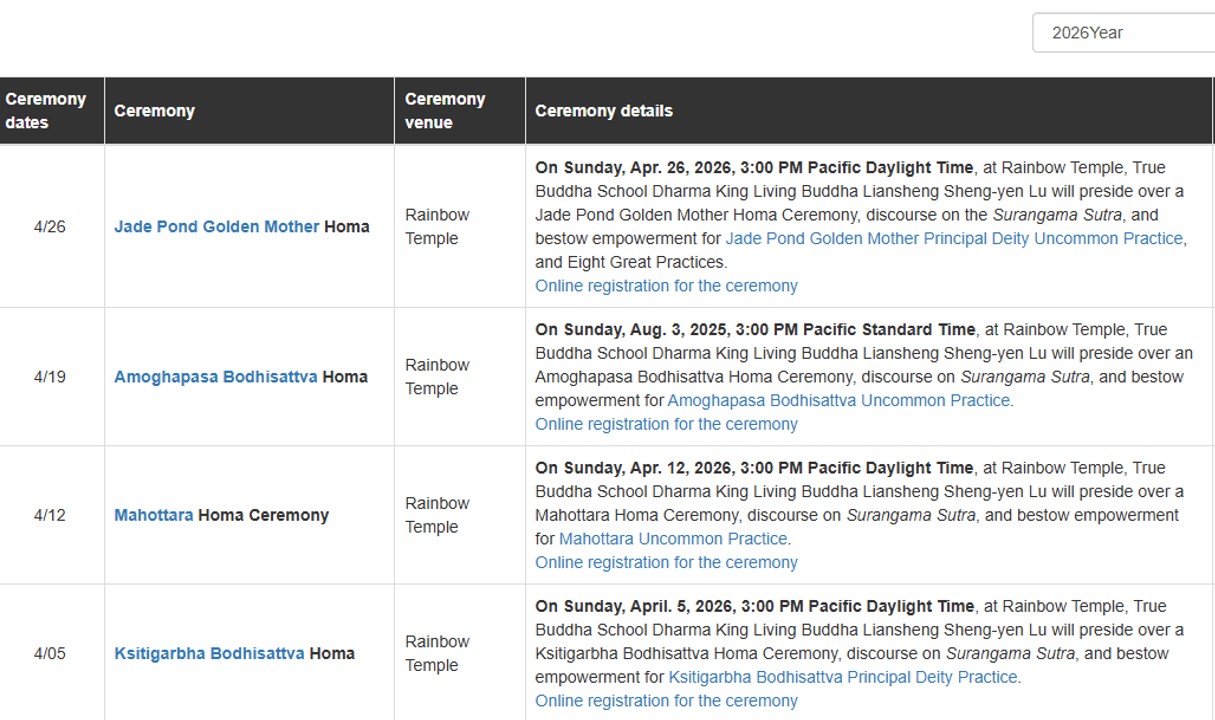Open Amoghapasa Bodhisattva link in Ceremony column
This screenshot has height=720, width=1215.
tap(215, 377)
